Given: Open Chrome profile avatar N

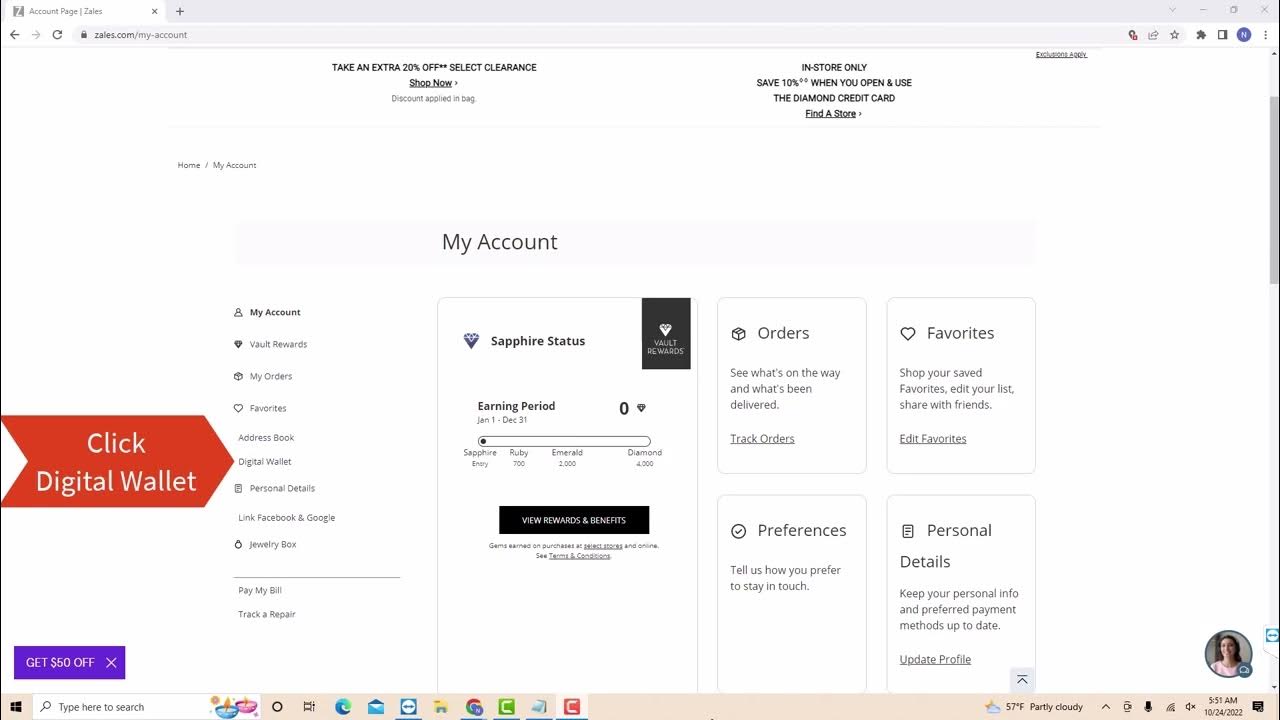Looking at the screenshot, I should pyautogui.click(x=1244, y=34).
